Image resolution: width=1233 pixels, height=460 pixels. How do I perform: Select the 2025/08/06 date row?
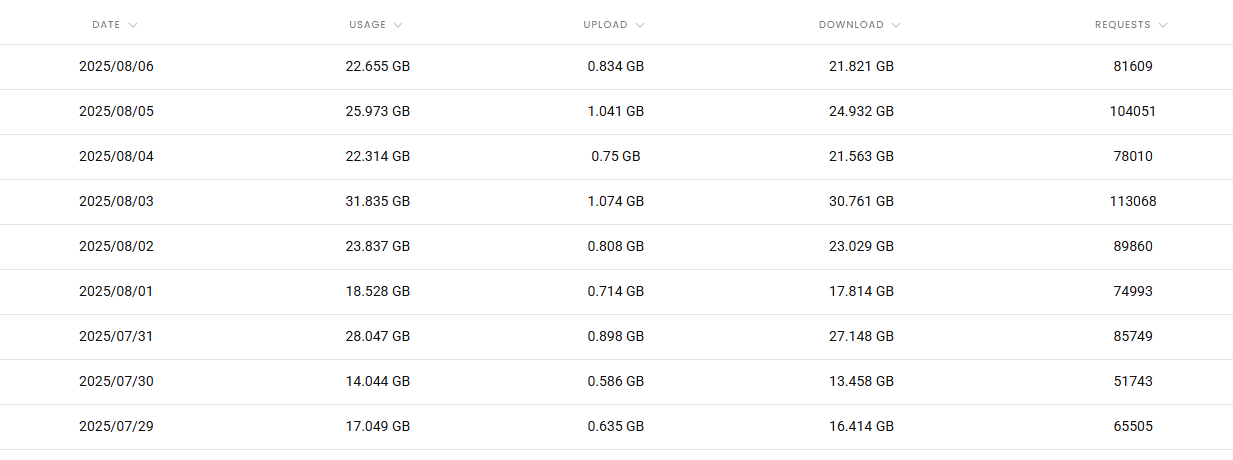click(x=116, y=67)
